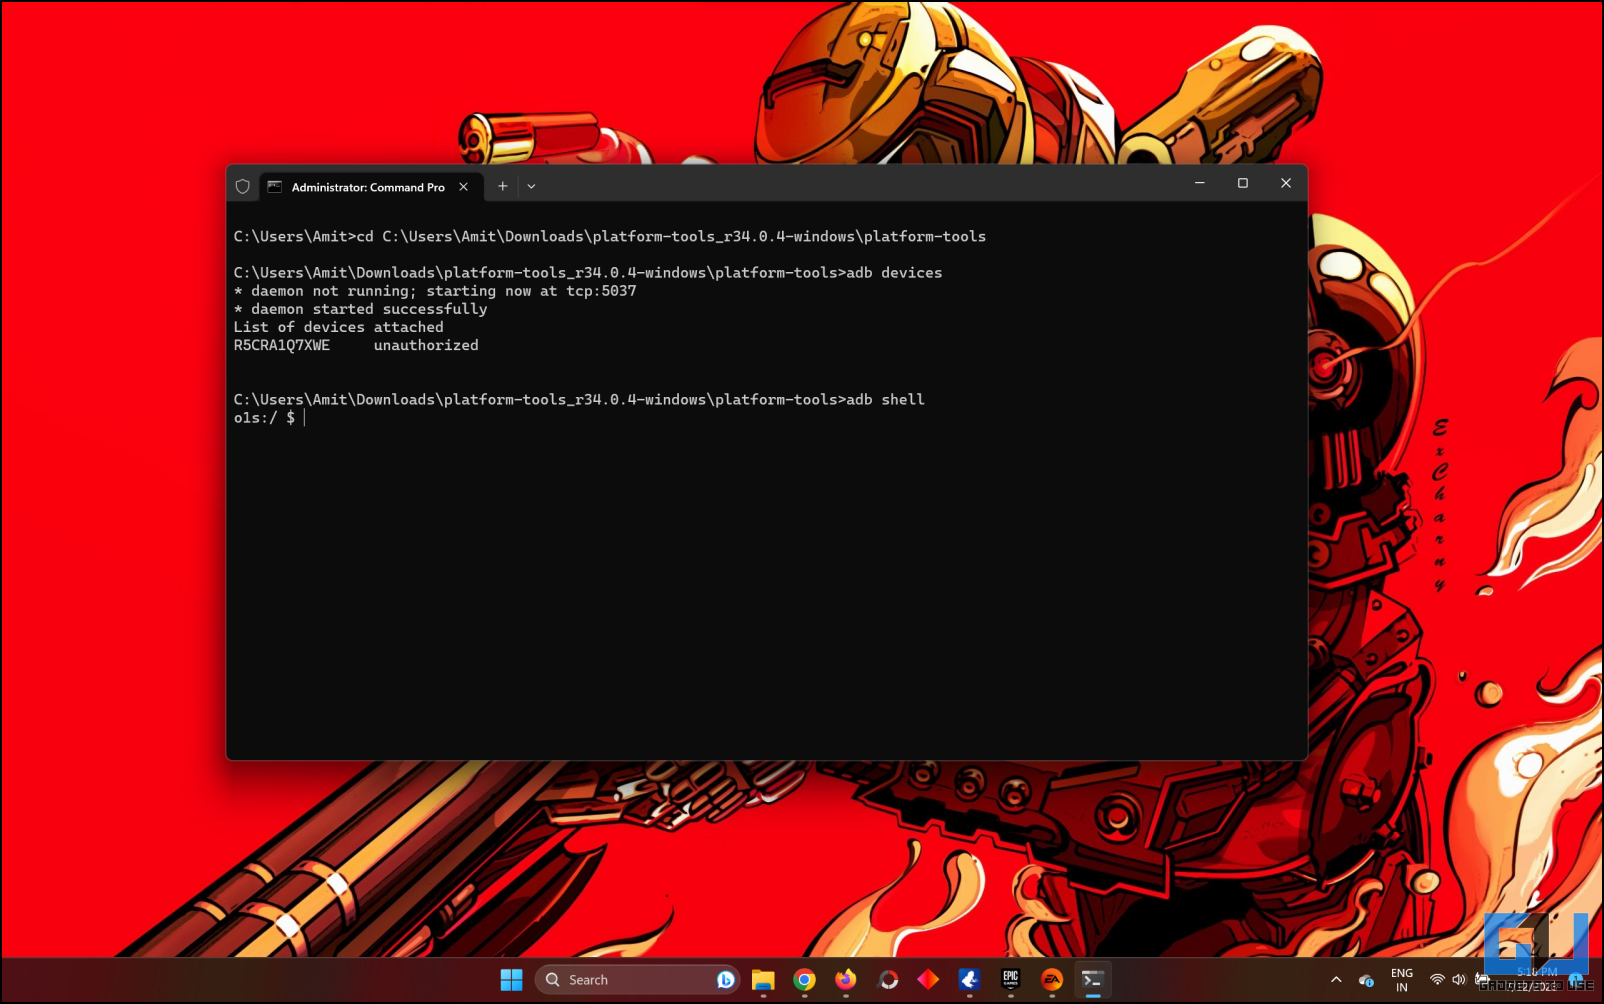Screen dimensions: 1604x1004
Task: Click the 'List of devices attached' line
Action: 338,327
